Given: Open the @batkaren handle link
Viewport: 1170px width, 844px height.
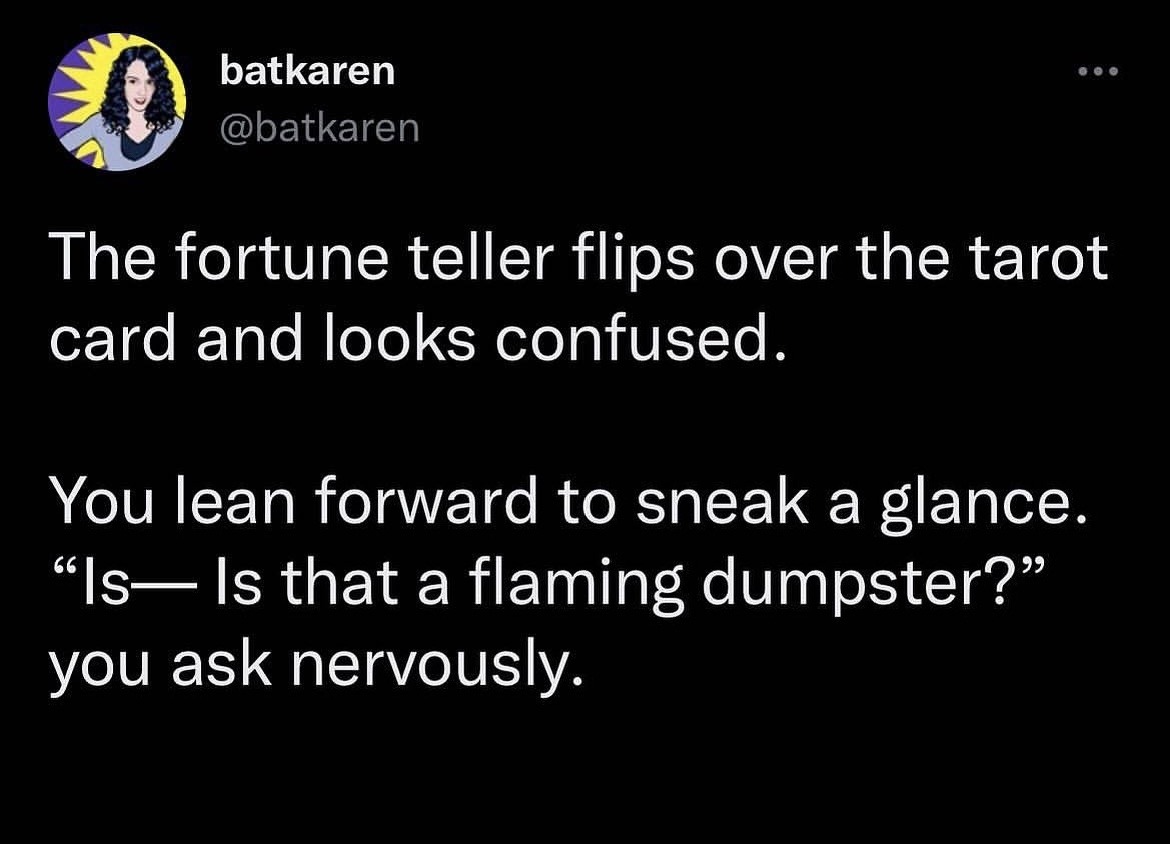Looking at the screenshot, I should [318, 129].
